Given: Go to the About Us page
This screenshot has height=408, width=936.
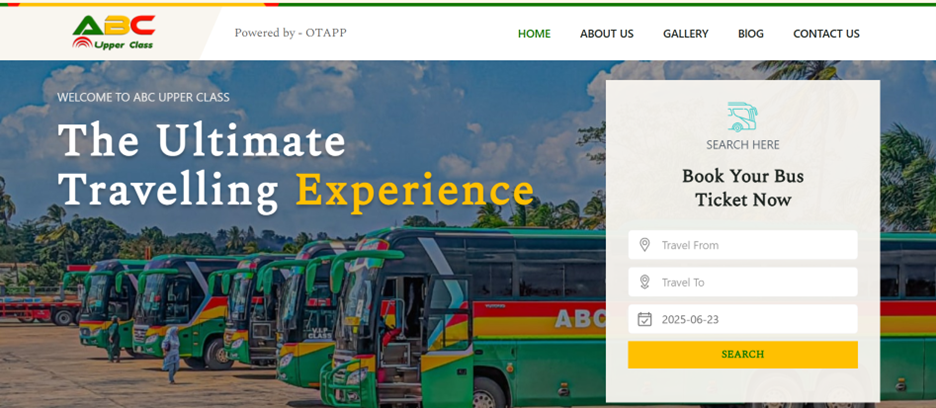Looking at the screenshot, I should (606, 34).
